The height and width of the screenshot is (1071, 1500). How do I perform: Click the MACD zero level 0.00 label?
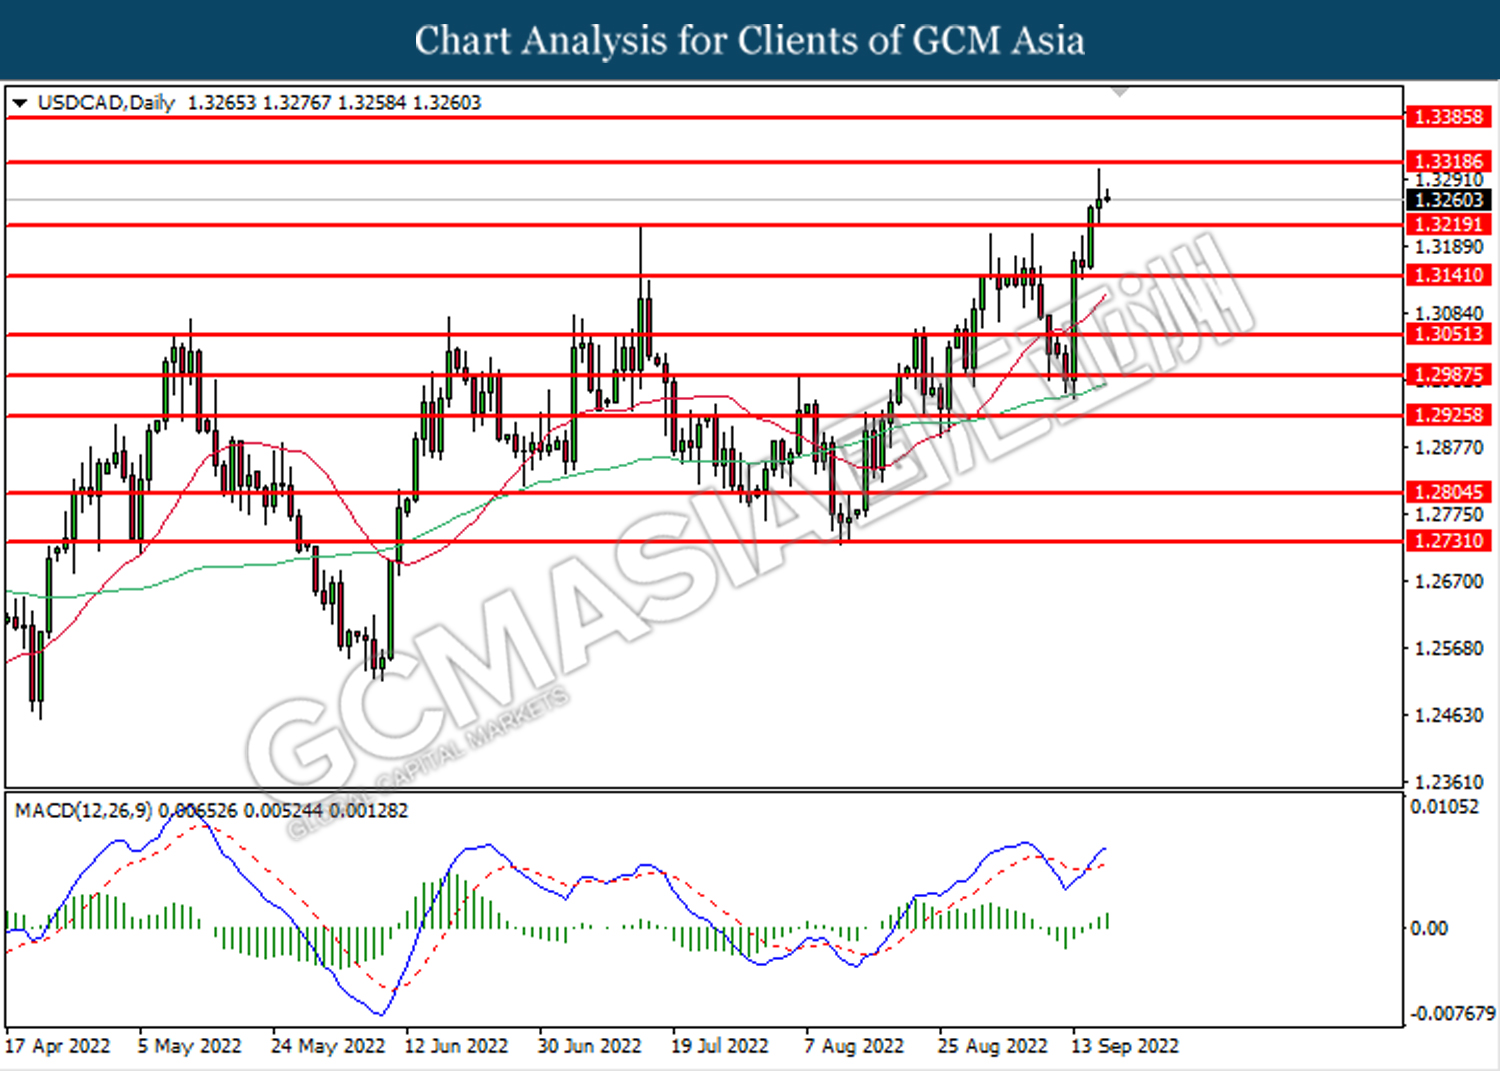pos(1429,929)
